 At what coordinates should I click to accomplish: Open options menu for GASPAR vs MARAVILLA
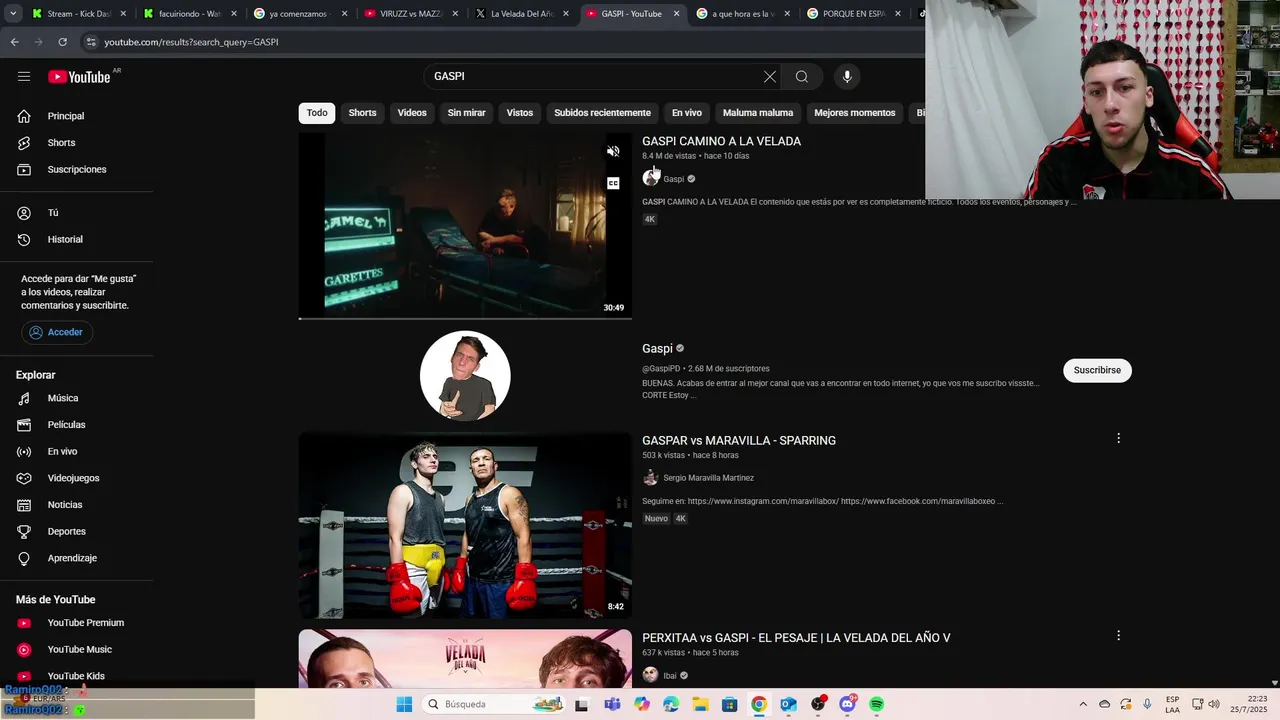[1118, 438]
